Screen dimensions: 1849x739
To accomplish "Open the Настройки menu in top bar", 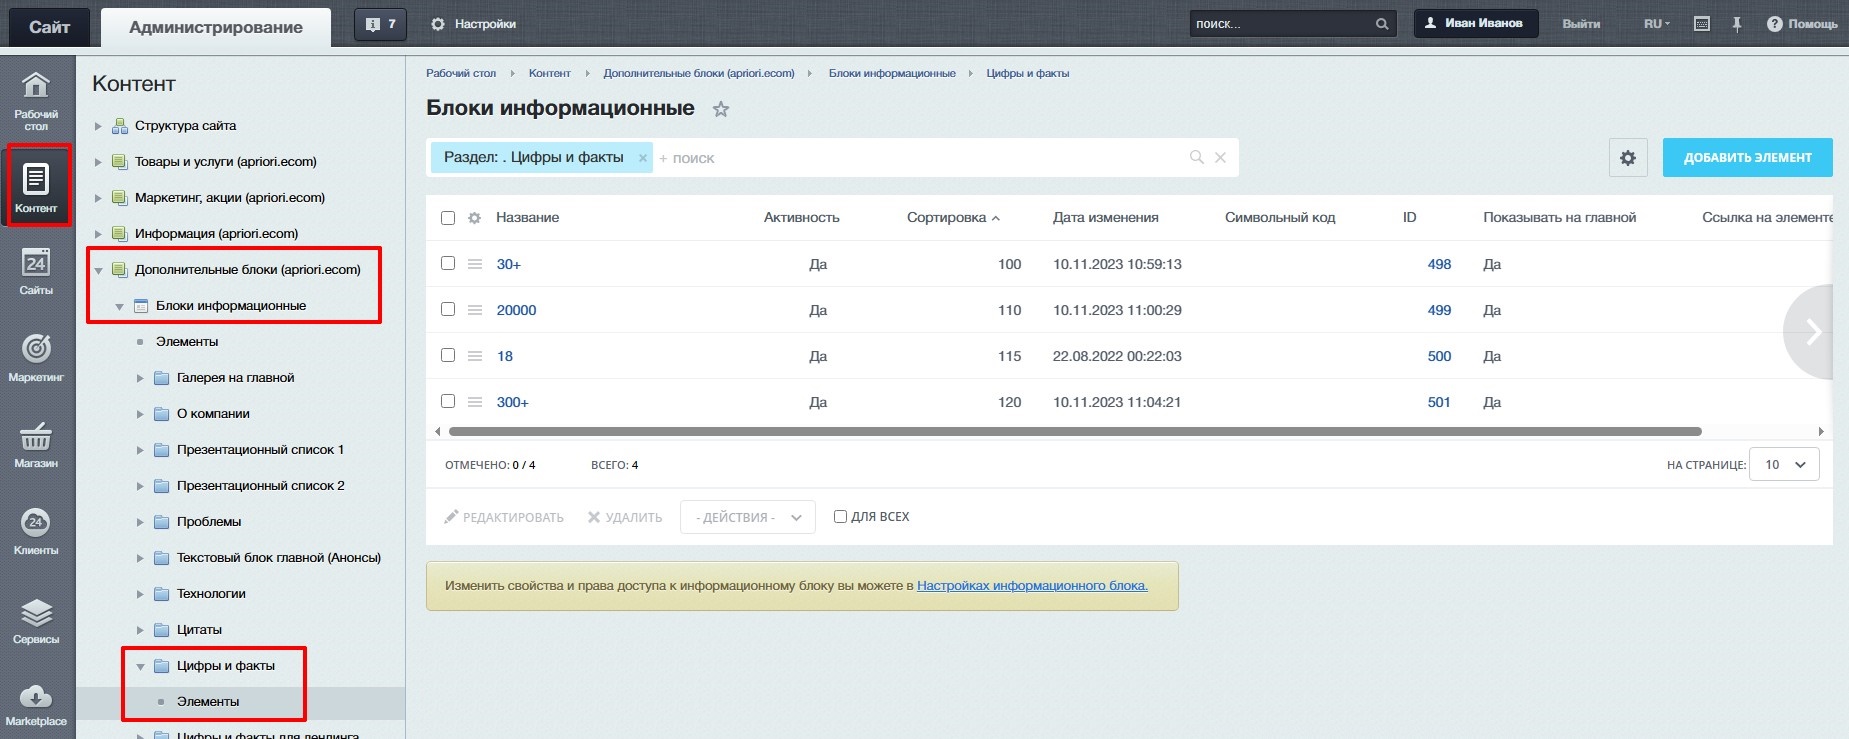I will (473, 24).
